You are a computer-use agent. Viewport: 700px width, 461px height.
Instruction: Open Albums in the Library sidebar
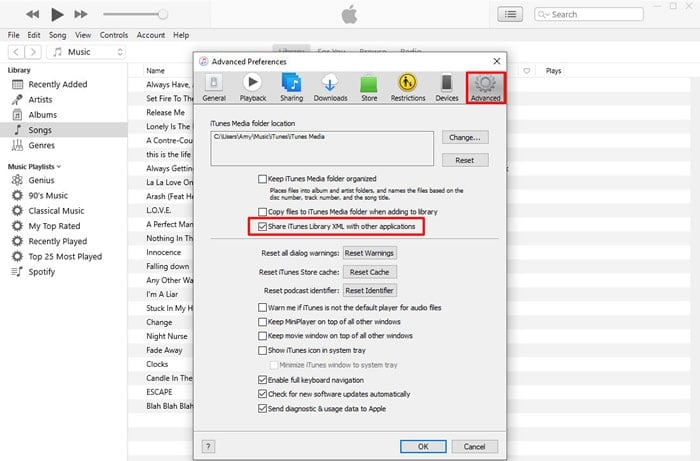tap(42, 115)
